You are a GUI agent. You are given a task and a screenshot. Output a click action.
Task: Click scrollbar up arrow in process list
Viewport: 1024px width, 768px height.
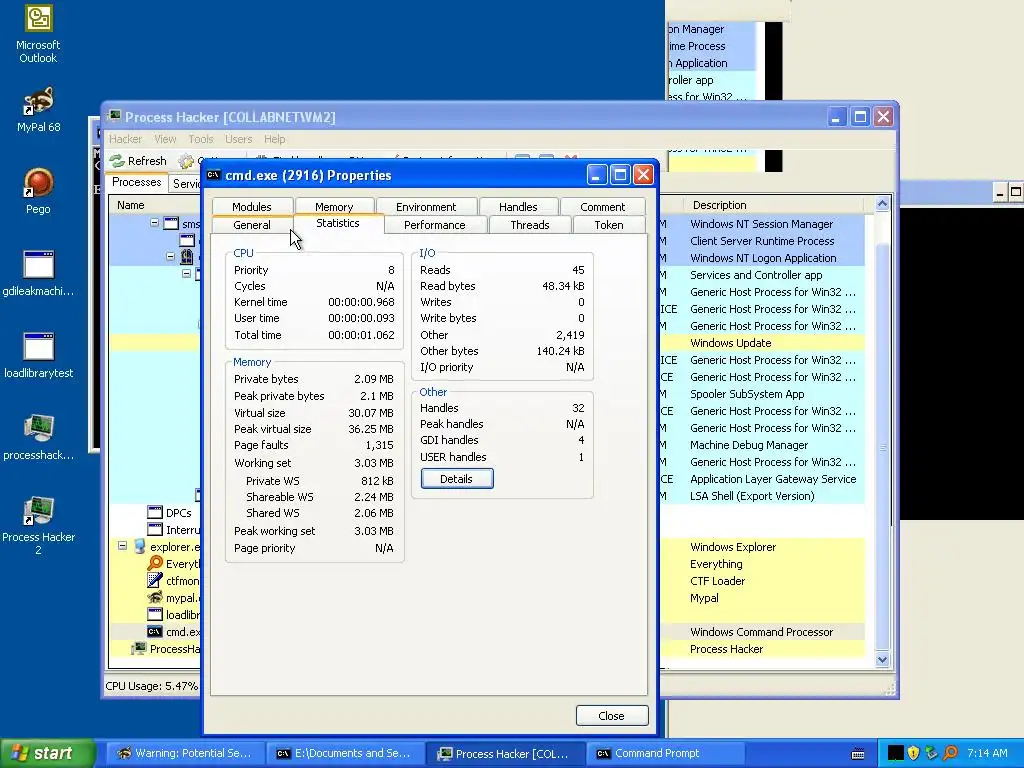click(882, 204)
